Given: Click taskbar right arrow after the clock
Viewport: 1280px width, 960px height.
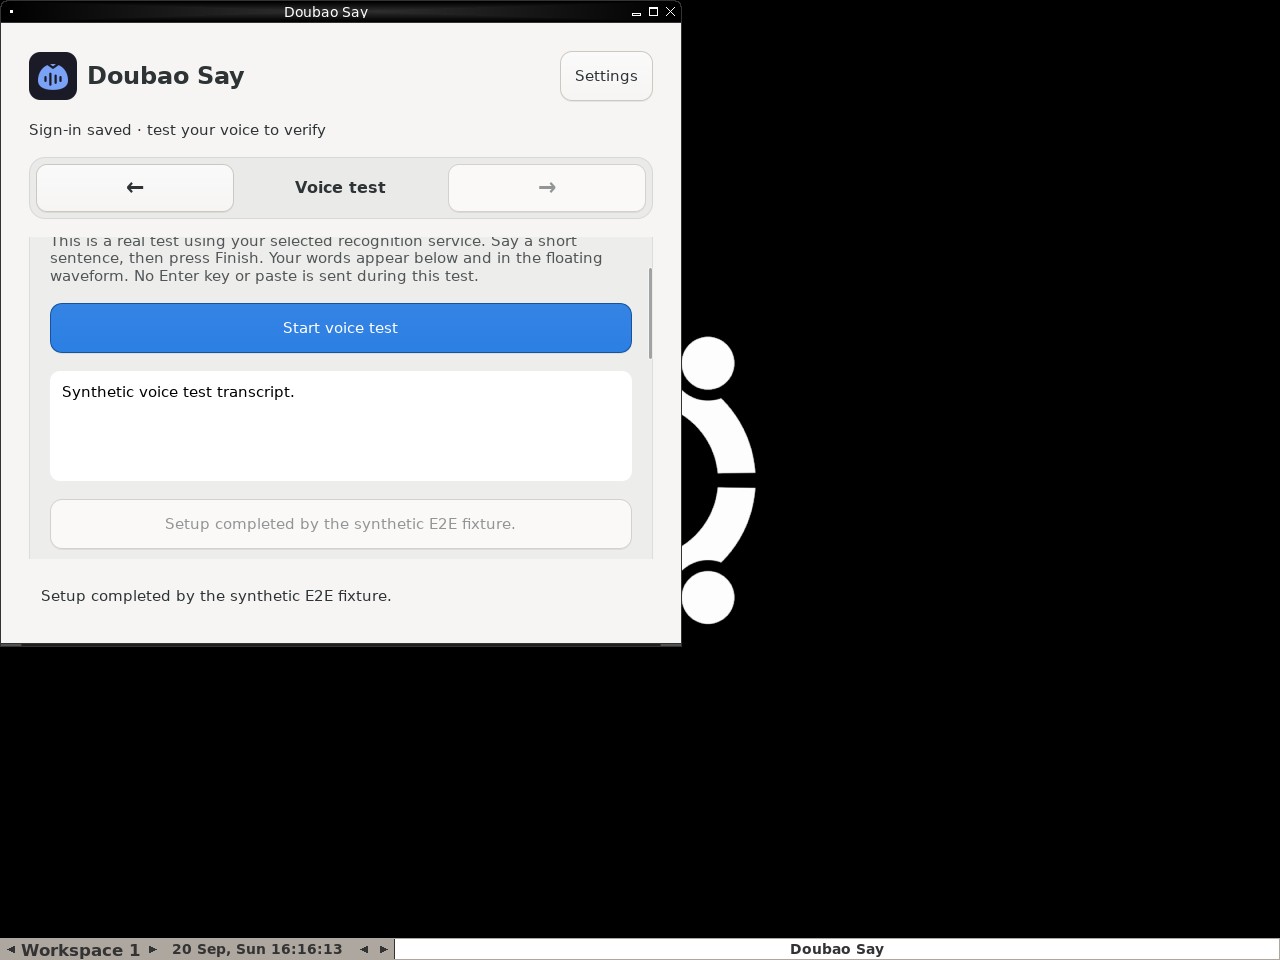Looking at the screenshot, I should tap(383, 949).
